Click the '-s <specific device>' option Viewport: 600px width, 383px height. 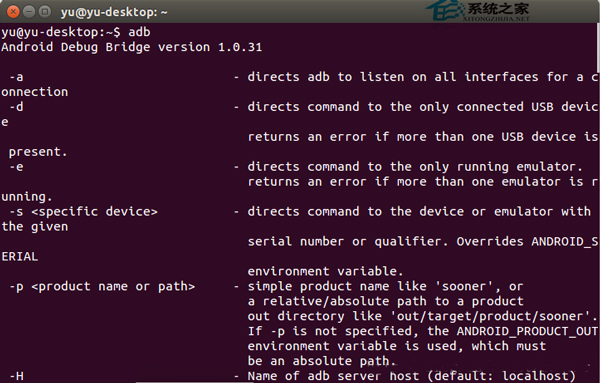(x=83, y=212)
